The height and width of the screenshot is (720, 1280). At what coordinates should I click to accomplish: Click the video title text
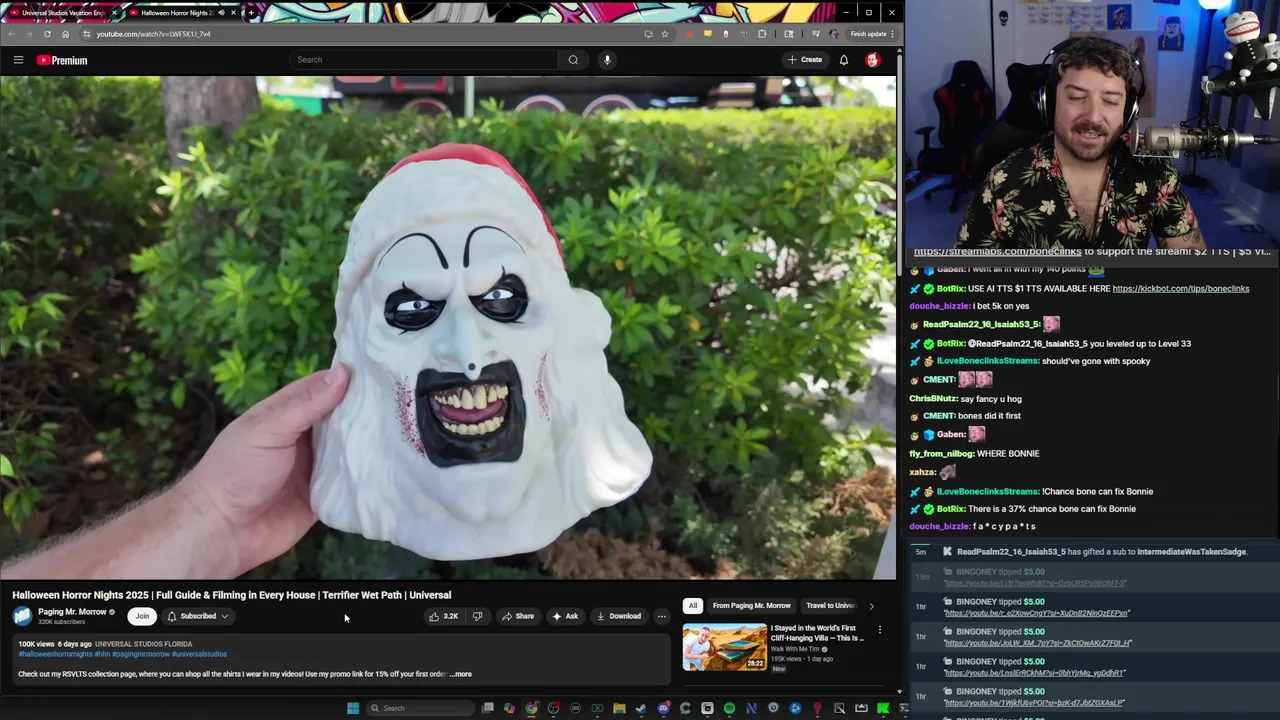click(x=232, y=595)
